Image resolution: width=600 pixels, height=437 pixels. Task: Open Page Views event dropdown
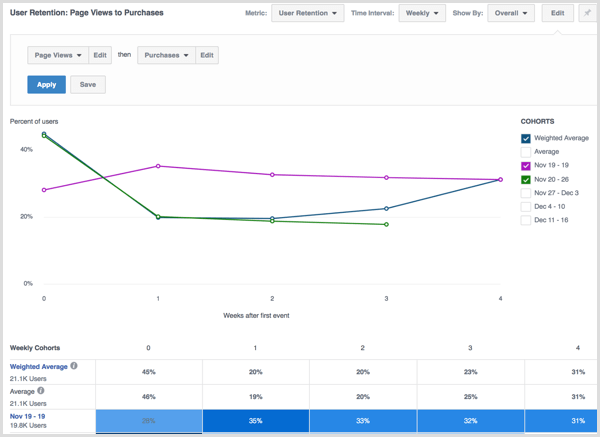tap(58, 55)
